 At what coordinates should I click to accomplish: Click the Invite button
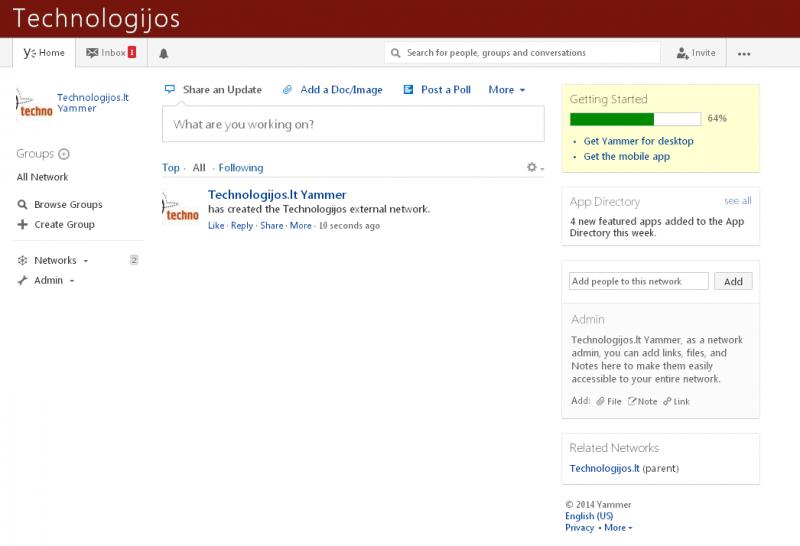click(696, 53)
